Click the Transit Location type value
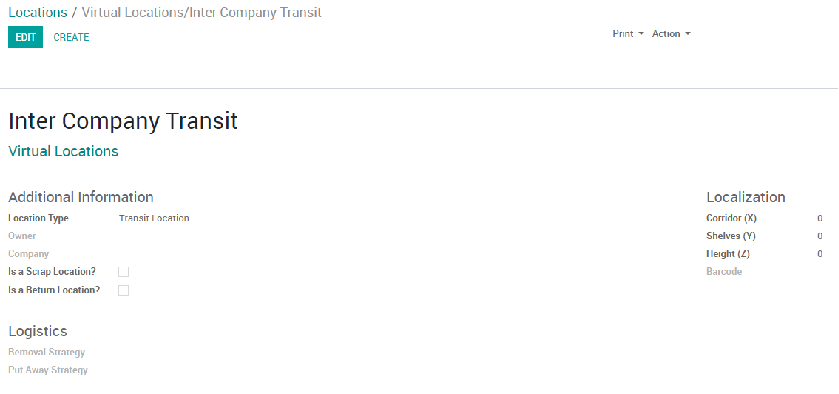Viewport: 839px width, 394px height. click(154, 218)
